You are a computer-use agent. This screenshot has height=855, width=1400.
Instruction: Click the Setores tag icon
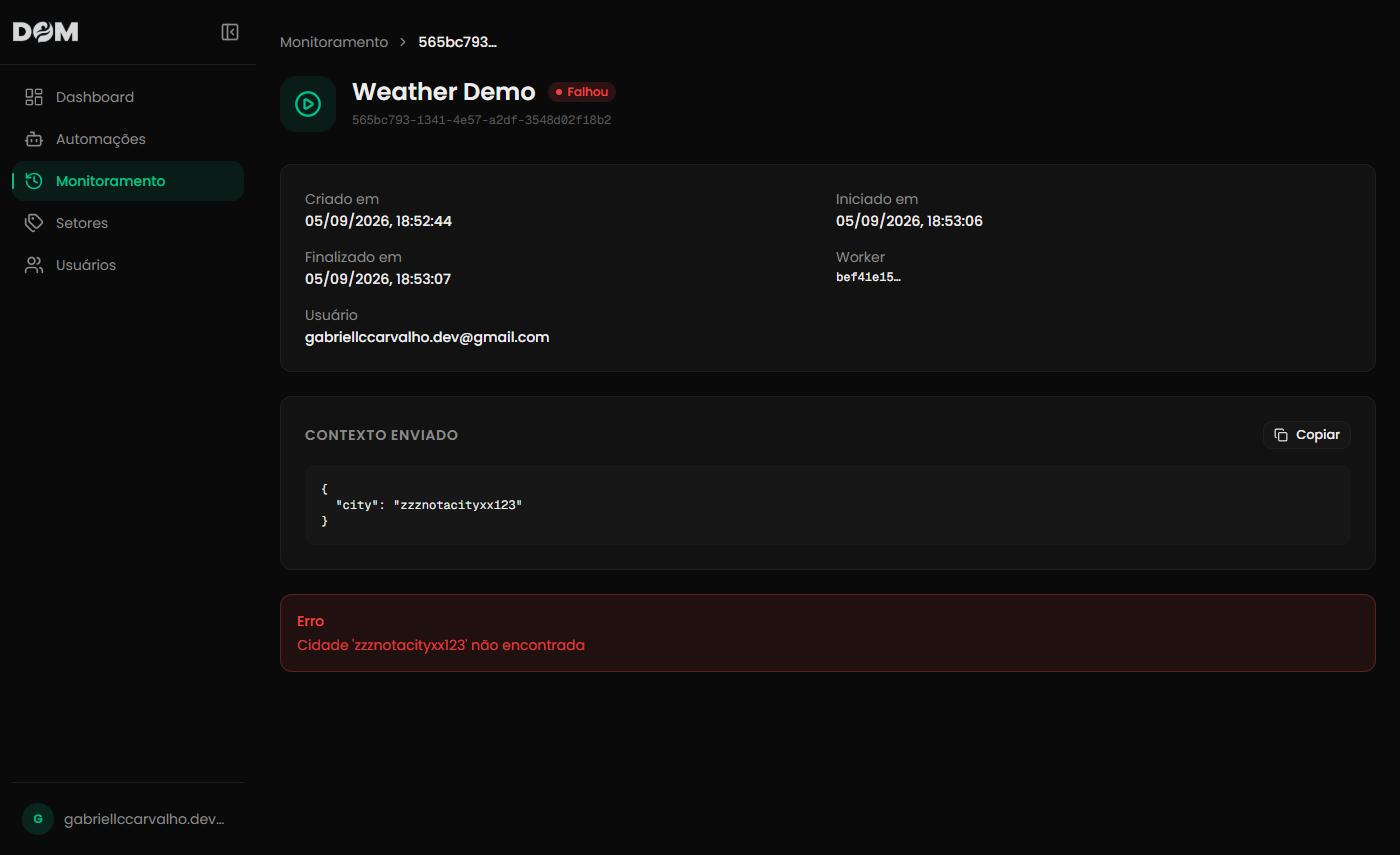click(x=34, y=223)
